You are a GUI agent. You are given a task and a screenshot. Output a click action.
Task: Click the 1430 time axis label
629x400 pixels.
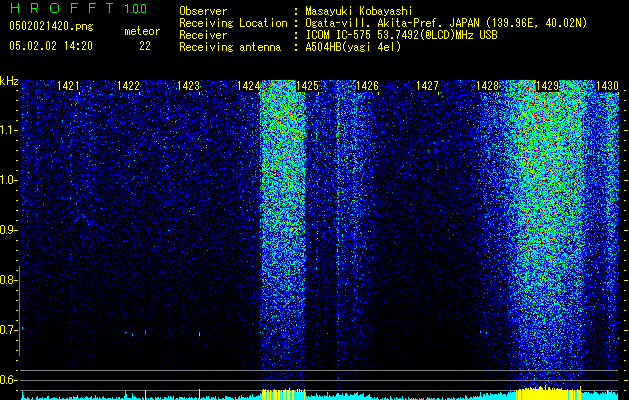pyautogui.click(x=607, y=86)
